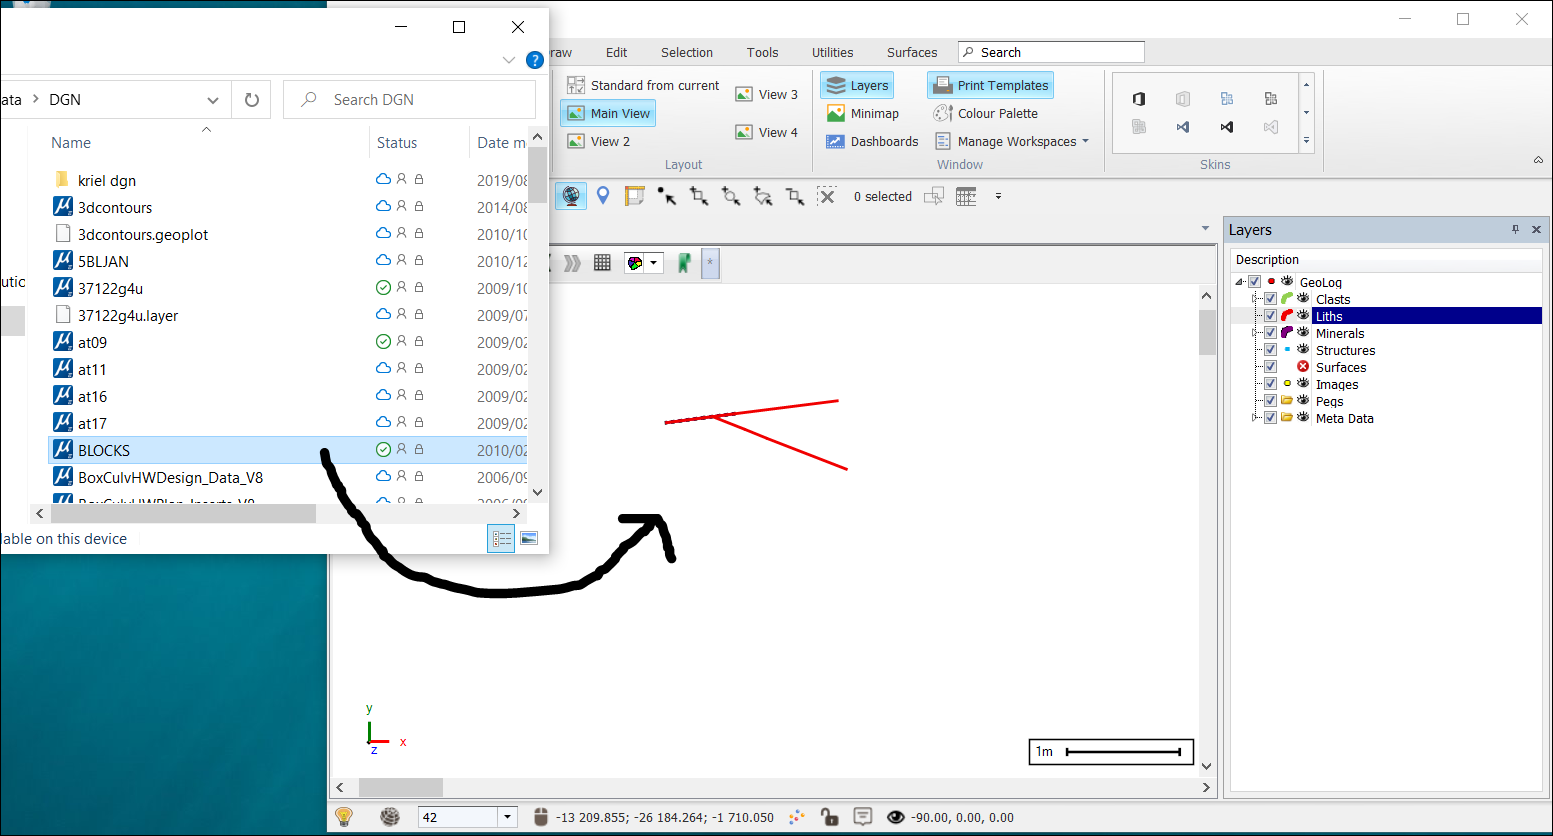The height and width of the screenshot is (836, 1553).
Task: Click the globe icon in the selection toolbar
Action: click(571, 196)
